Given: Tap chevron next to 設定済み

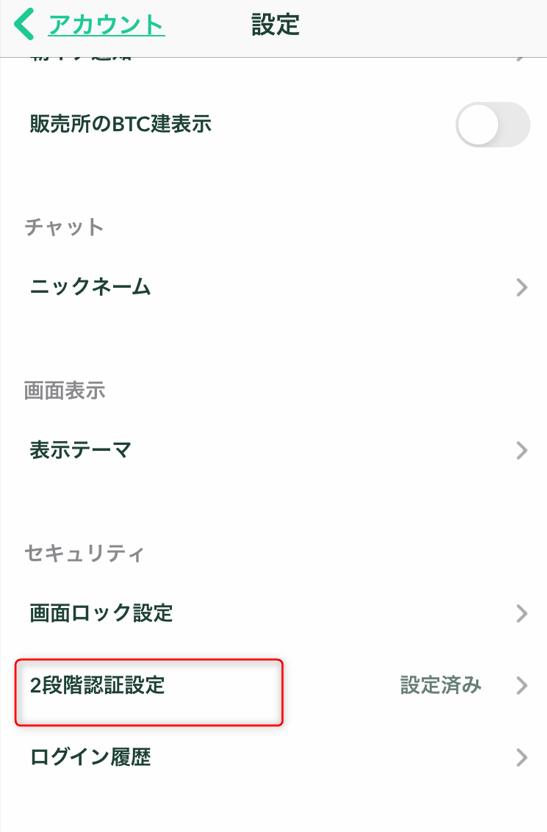Looking at the screenshot, I should (522, 686).
